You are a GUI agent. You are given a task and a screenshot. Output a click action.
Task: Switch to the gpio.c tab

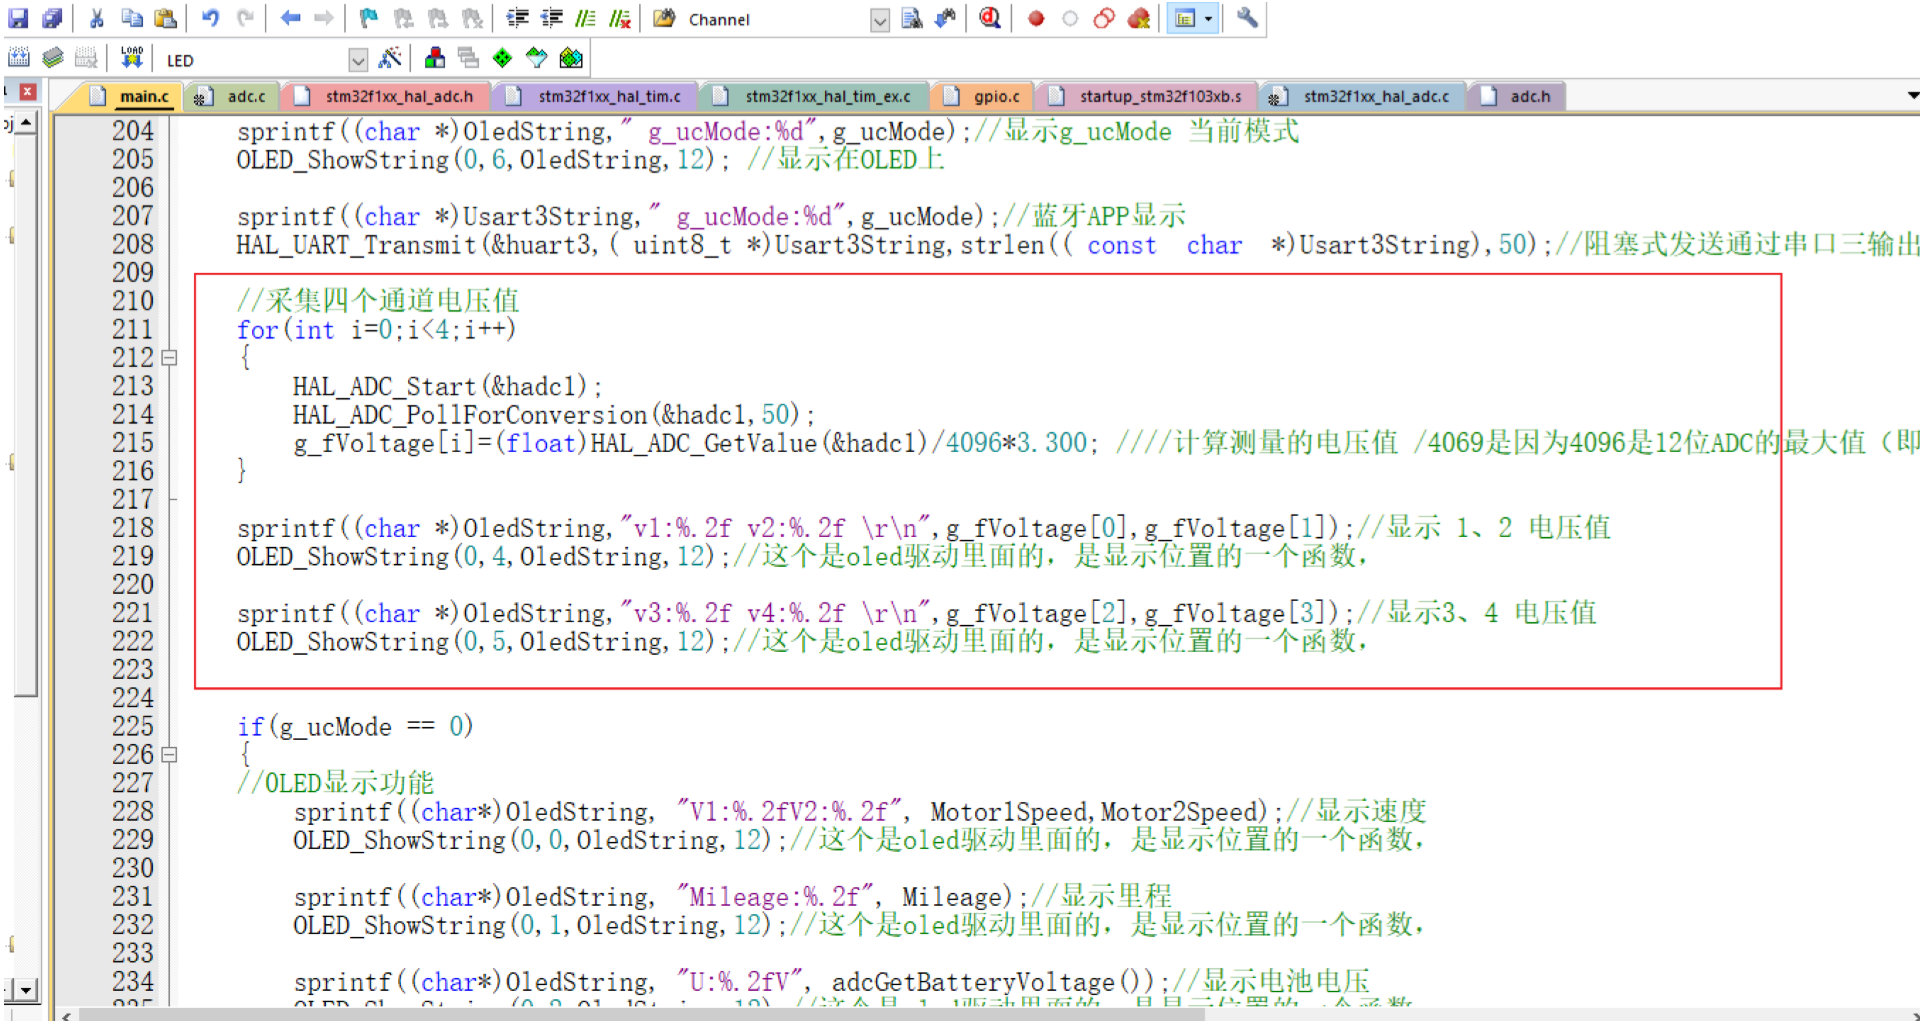tap(983, 96)
